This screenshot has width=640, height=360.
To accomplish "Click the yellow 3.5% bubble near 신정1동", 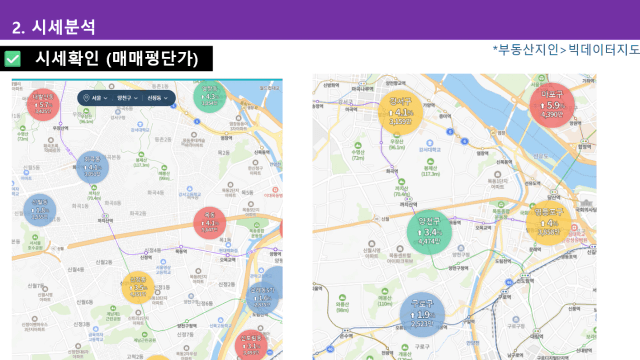I will coord(138,287).
